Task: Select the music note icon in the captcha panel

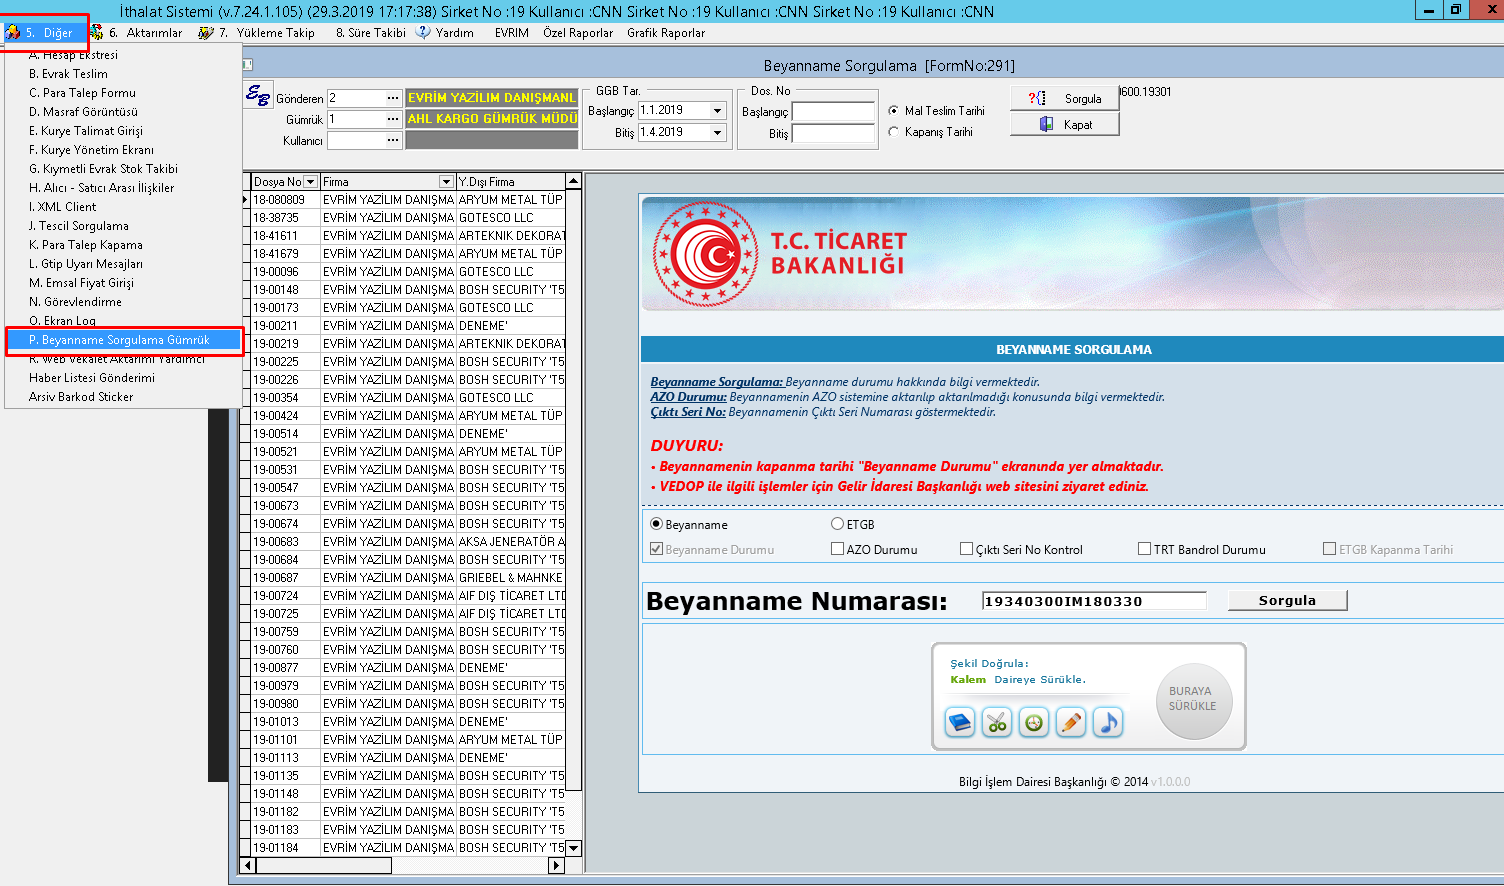Action: (1107, 722)
